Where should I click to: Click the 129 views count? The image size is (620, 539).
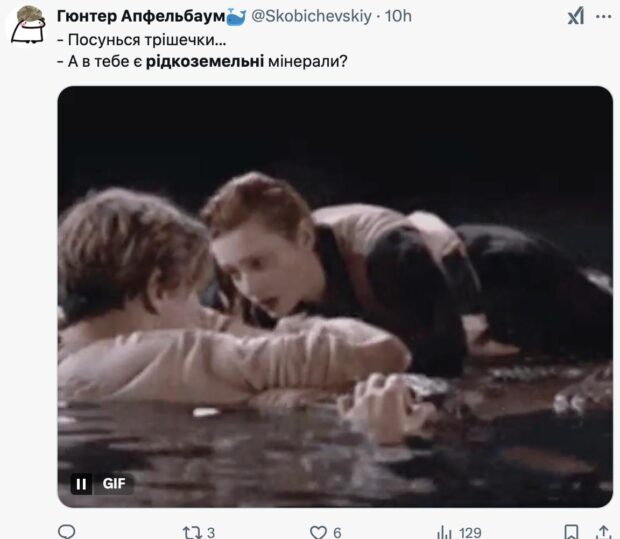470,531
